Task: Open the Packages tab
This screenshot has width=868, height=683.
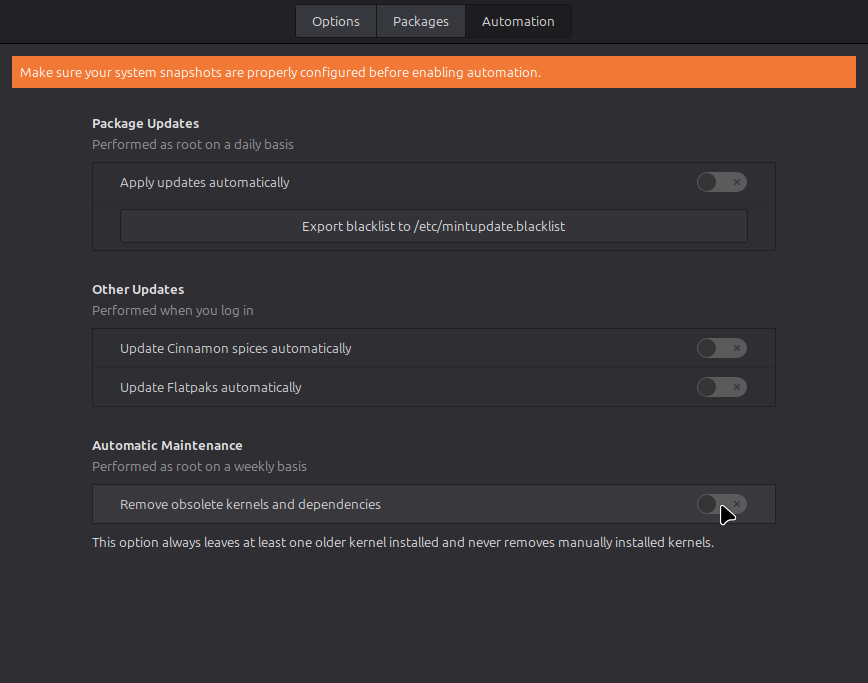Action: [x=421, y=22]
